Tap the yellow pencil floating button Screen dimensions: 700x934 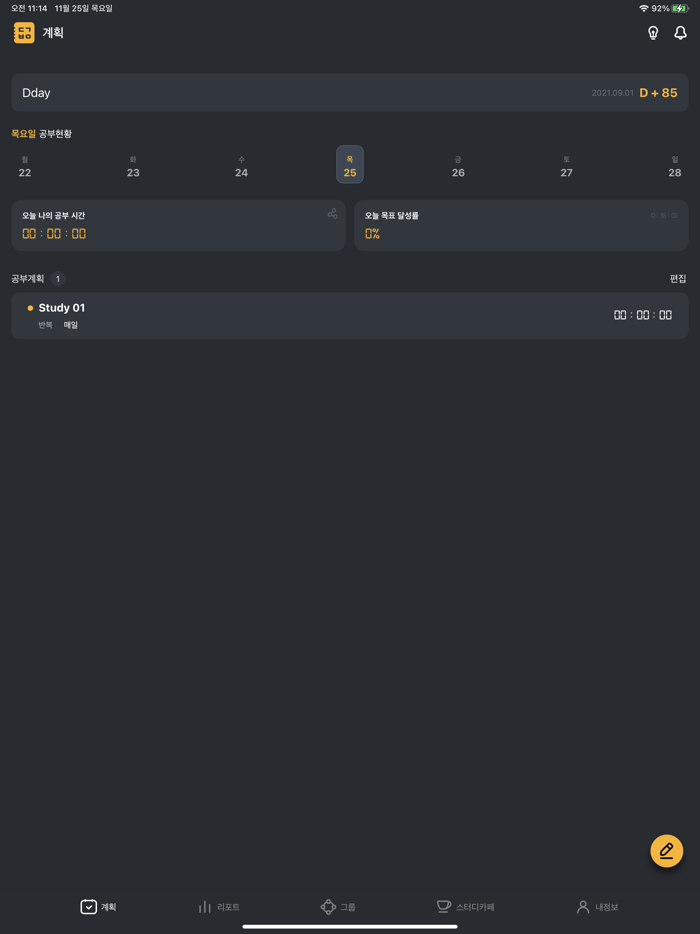click(667, 851)
